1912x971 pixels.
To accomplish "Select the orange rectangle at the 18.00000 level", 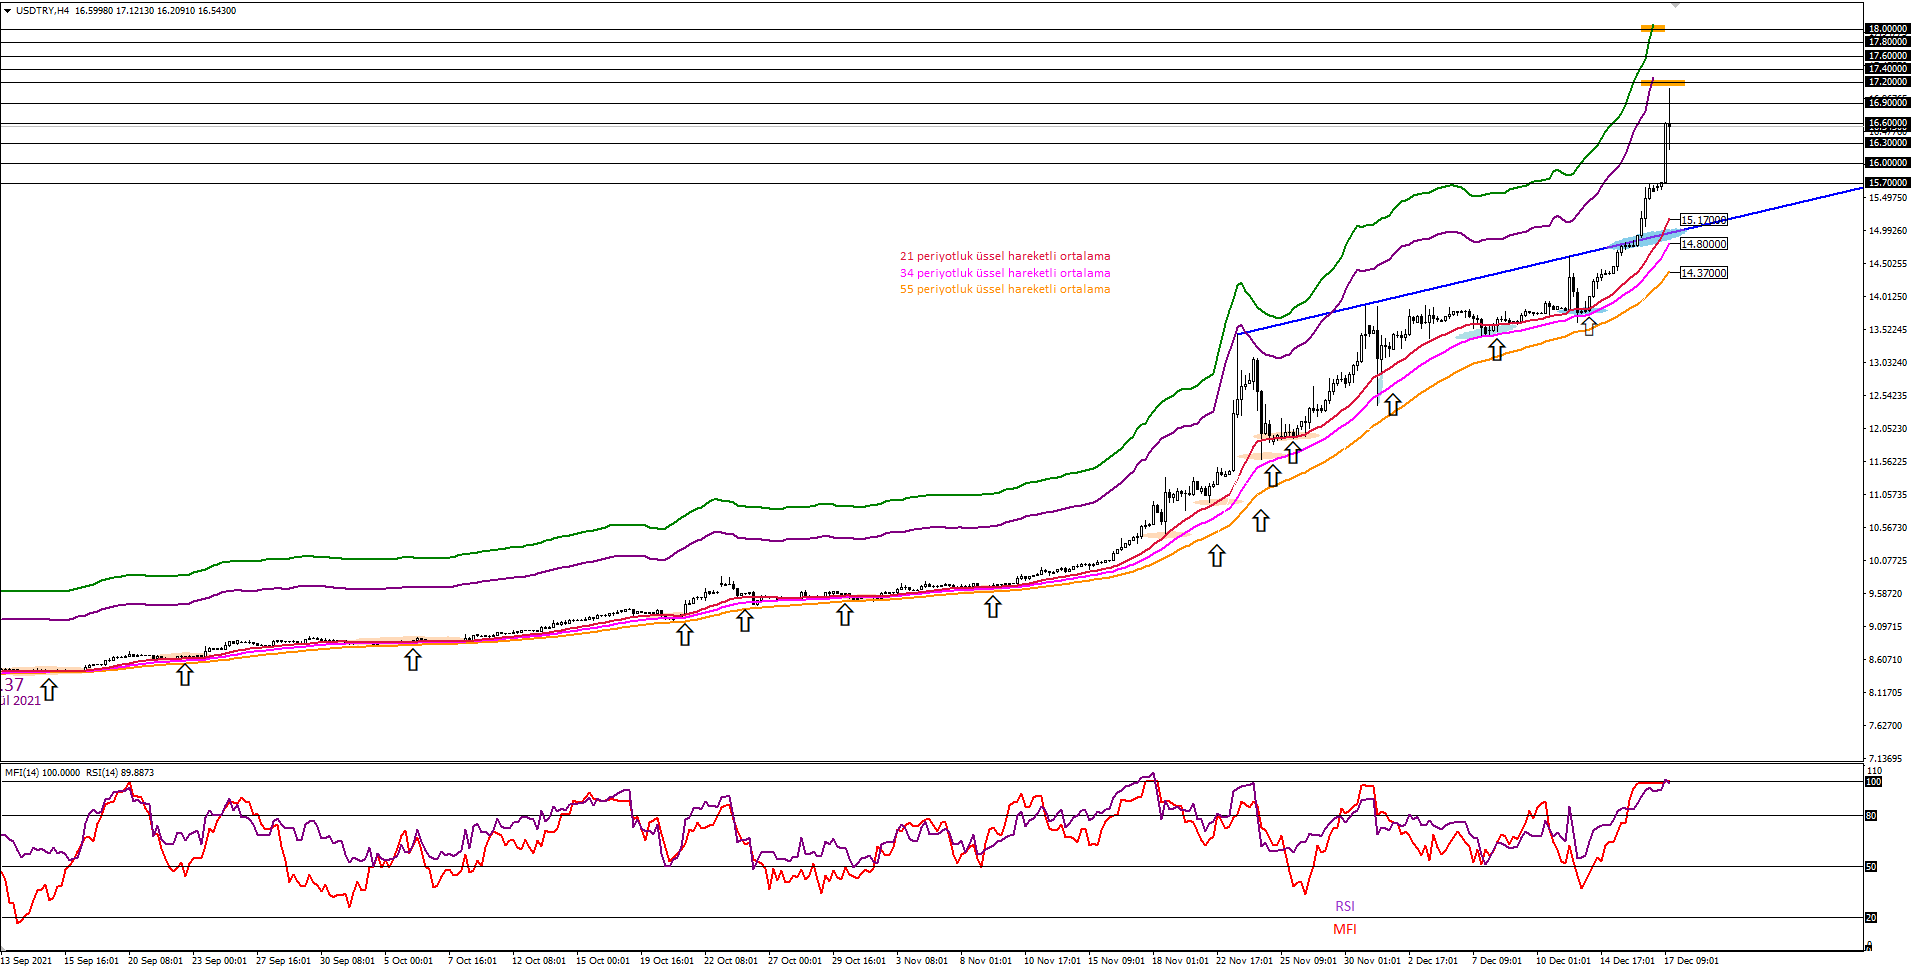I will coord(1653,28).
